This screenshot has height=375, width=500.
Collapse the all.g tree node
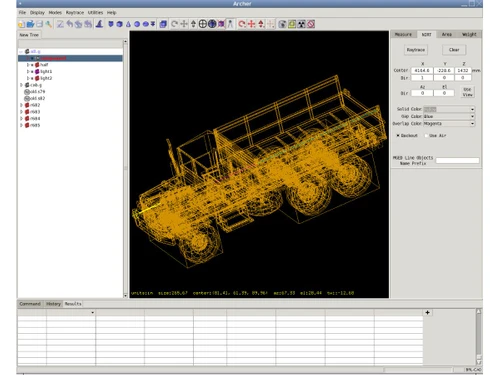coord(21,52)
